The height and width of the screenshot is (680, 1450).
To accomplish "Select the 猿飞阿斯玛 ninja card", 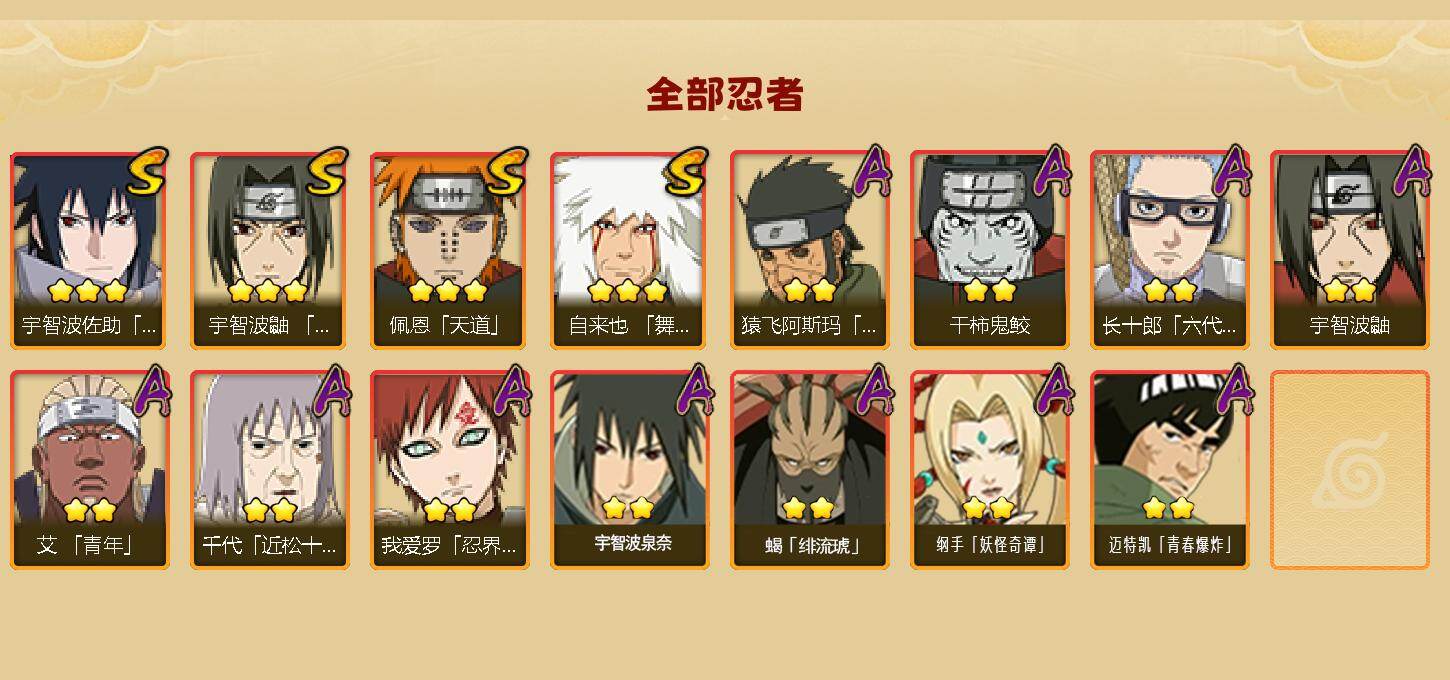I will 810,250.
